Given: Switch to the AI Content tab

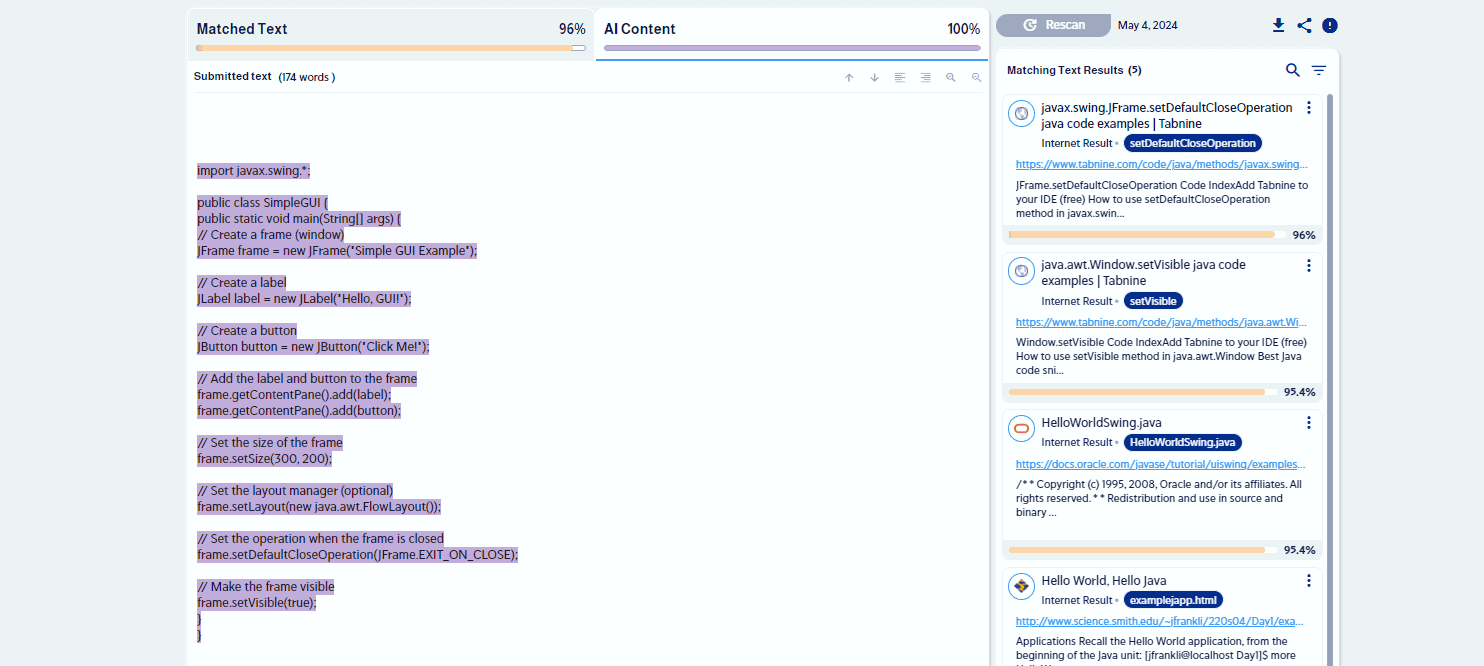Looking at the screenshot, I should pos(791,30).
